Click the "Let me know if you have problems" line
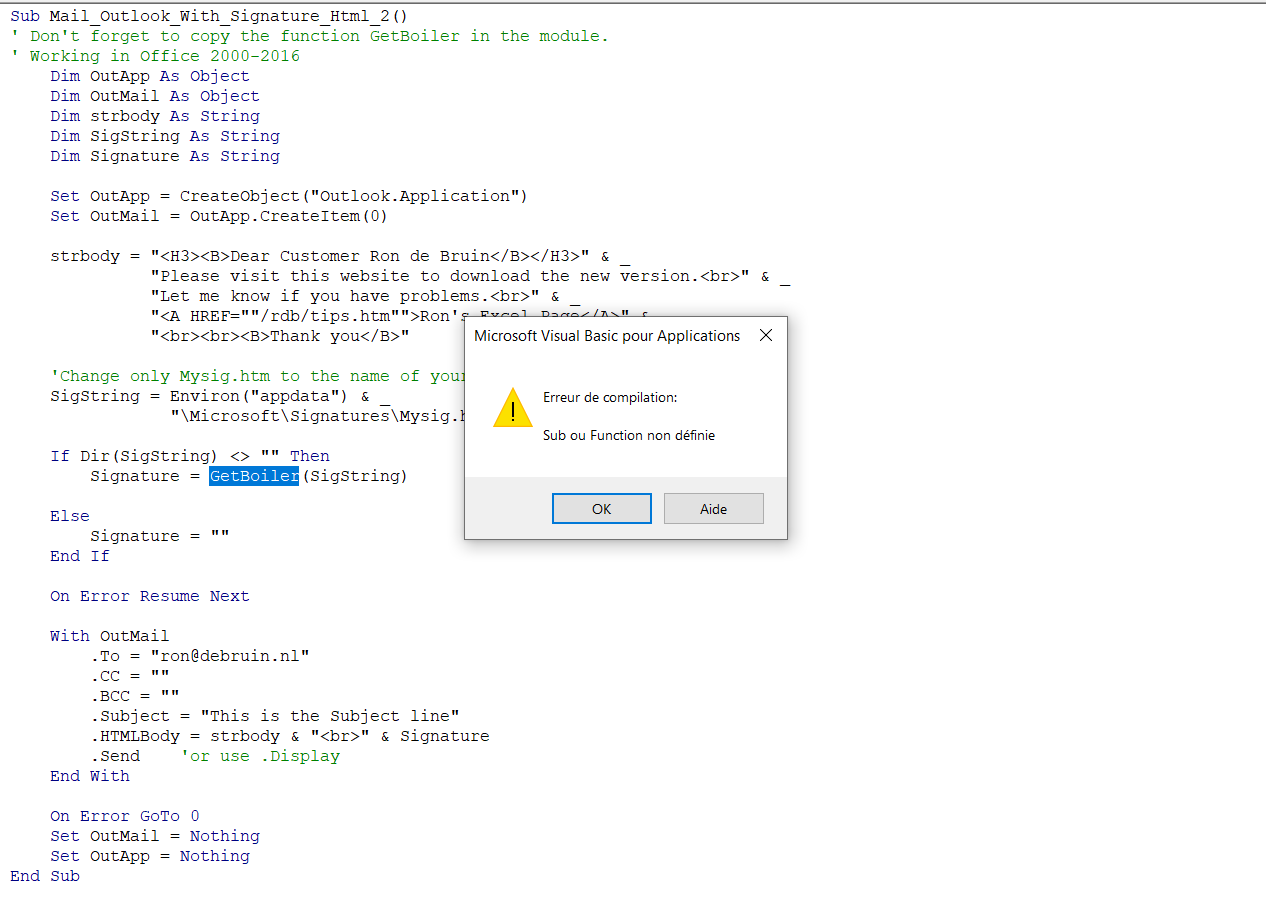Viewport: 1266px width, 897px height. (365, 296)
